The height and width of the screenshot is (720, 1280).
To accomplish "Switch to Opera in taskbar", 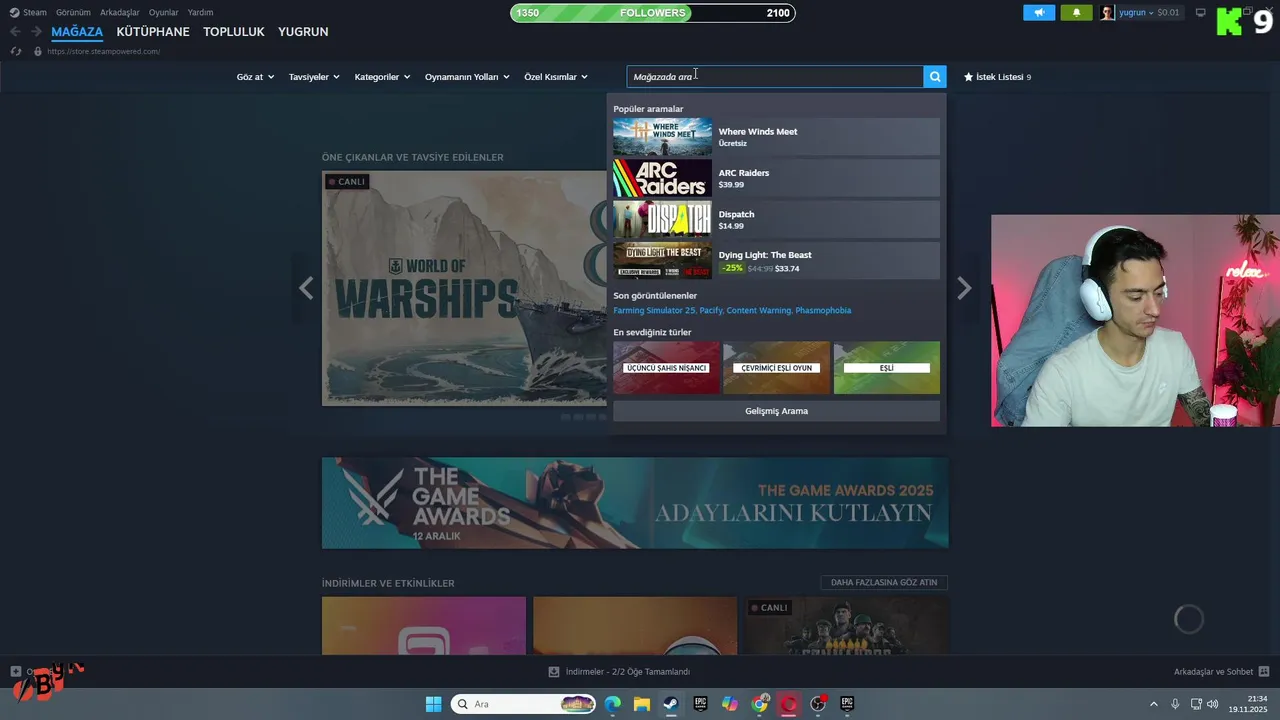I will pyautogui.click(x=789, y=704).
